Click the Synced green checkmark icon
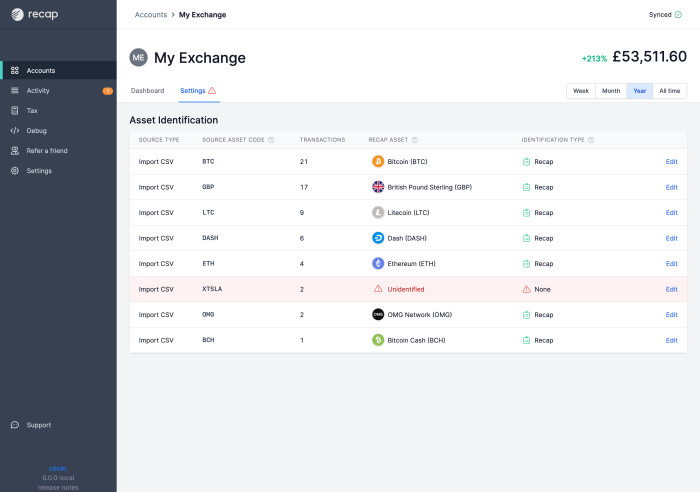 point(678,15)
